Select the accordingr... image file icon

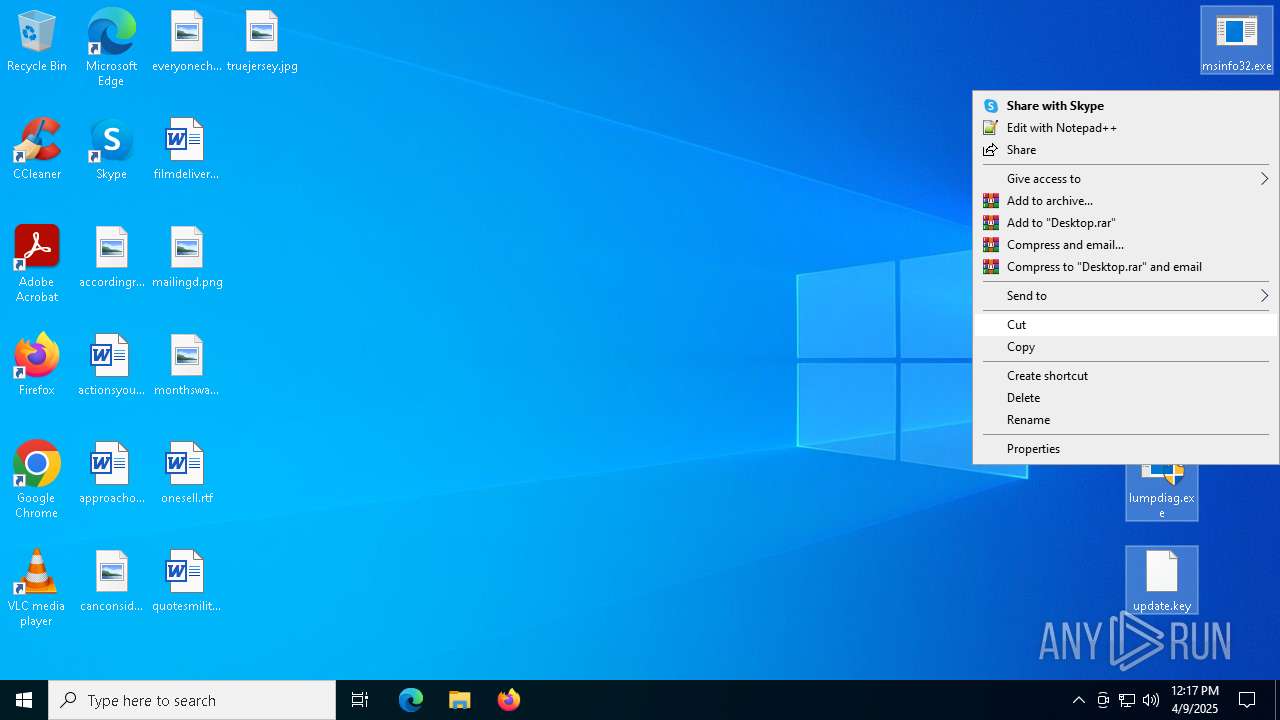pyautogui.click(x=111, y=258)
